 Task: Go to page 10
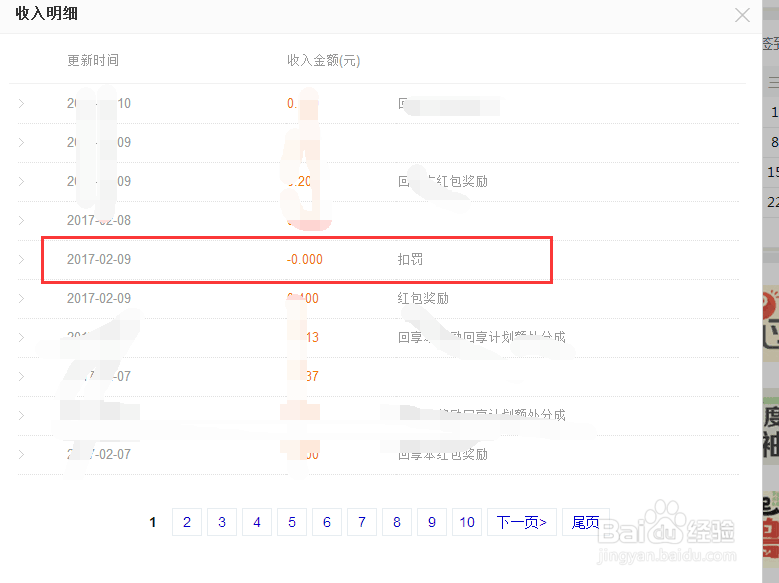467,522
